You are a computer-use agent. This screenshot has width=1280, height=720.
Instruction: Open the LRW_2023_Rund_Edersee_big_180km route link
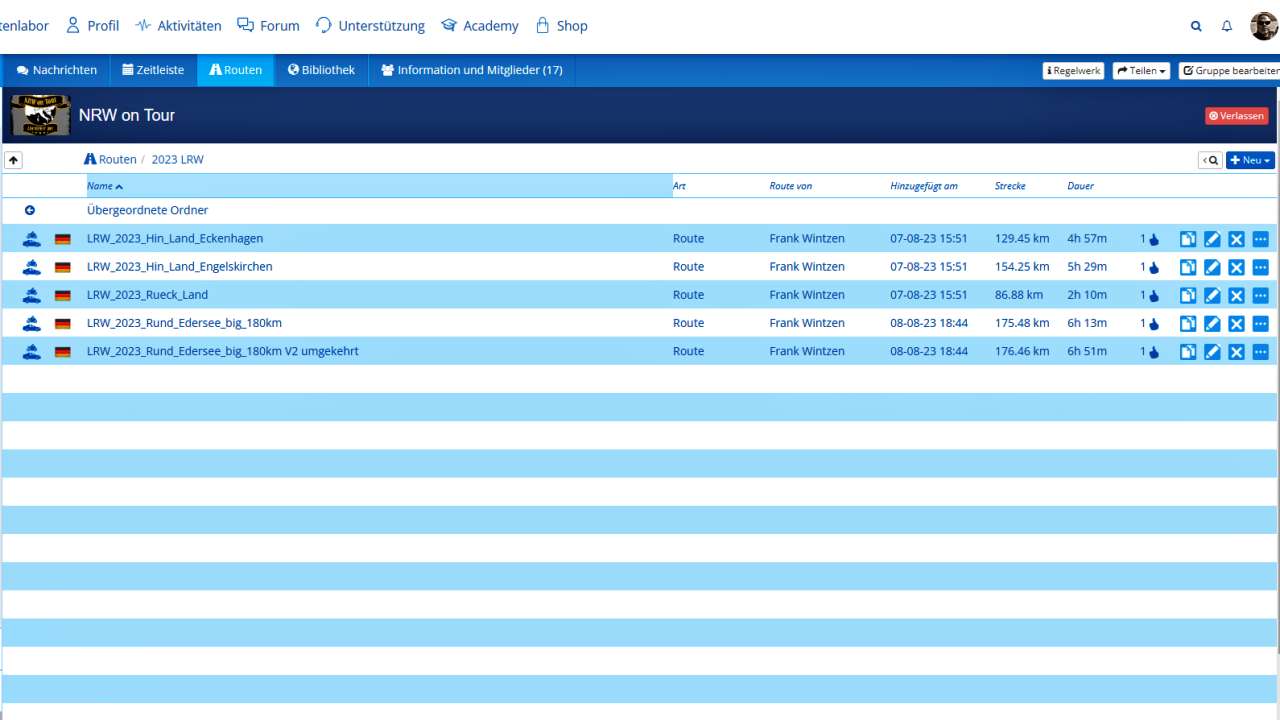coord(184,323)
